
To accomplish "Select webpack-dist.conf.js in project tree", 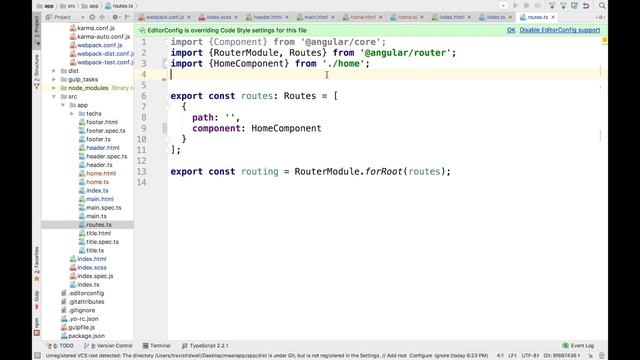I will click(x=102, y=53).
